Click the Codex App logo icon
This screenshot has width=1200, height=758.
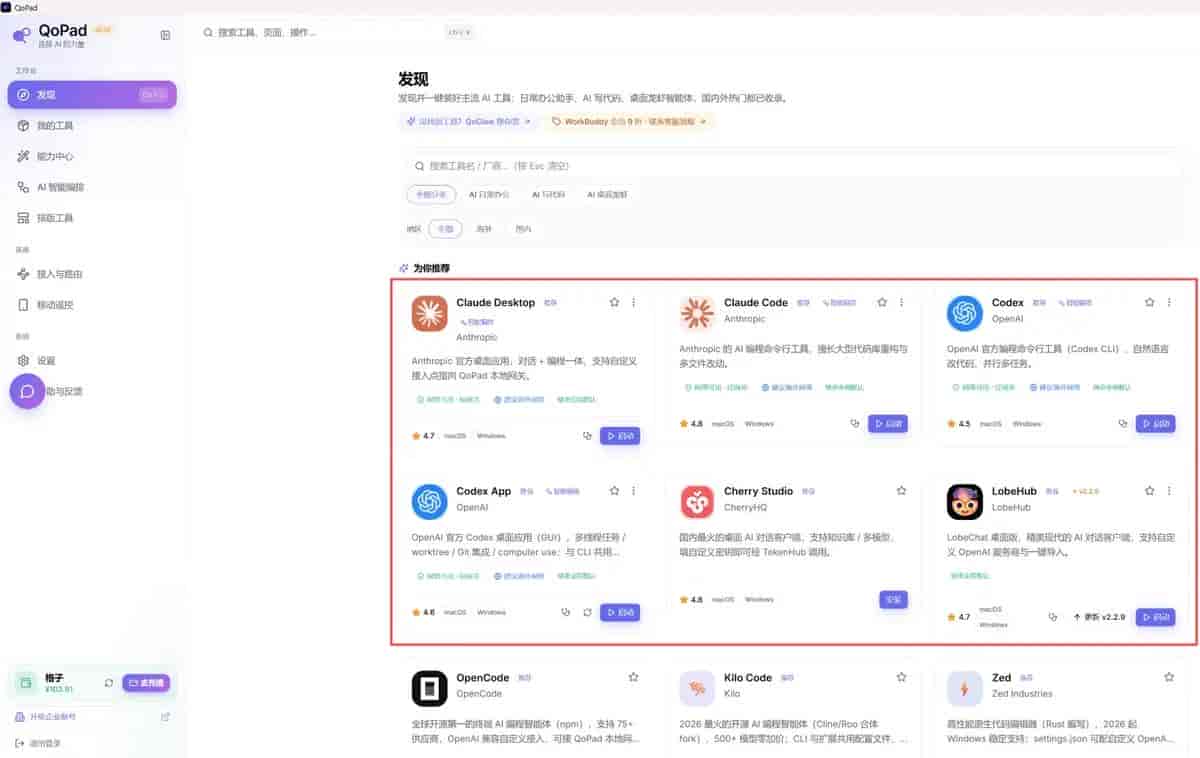430,502
